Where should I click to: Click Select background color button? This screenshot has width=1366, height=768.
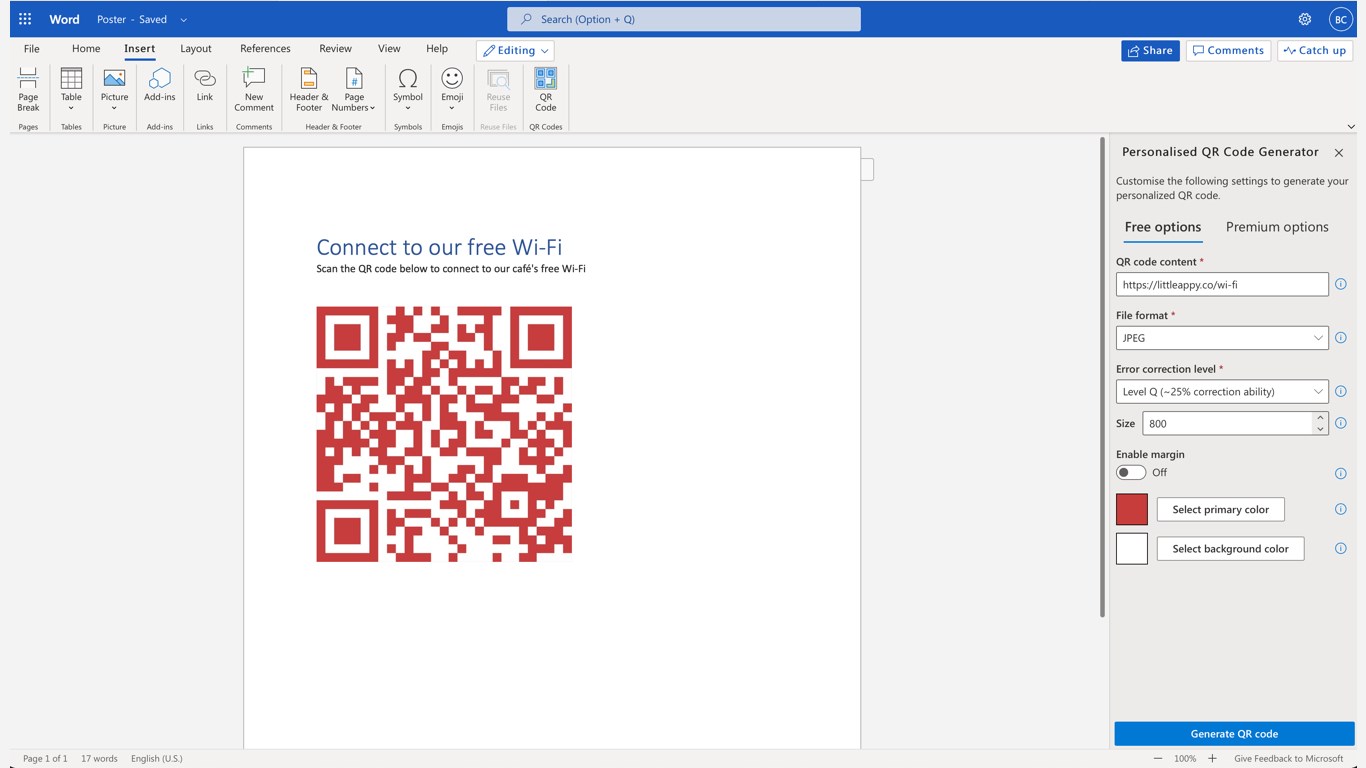click(1230, 549)
